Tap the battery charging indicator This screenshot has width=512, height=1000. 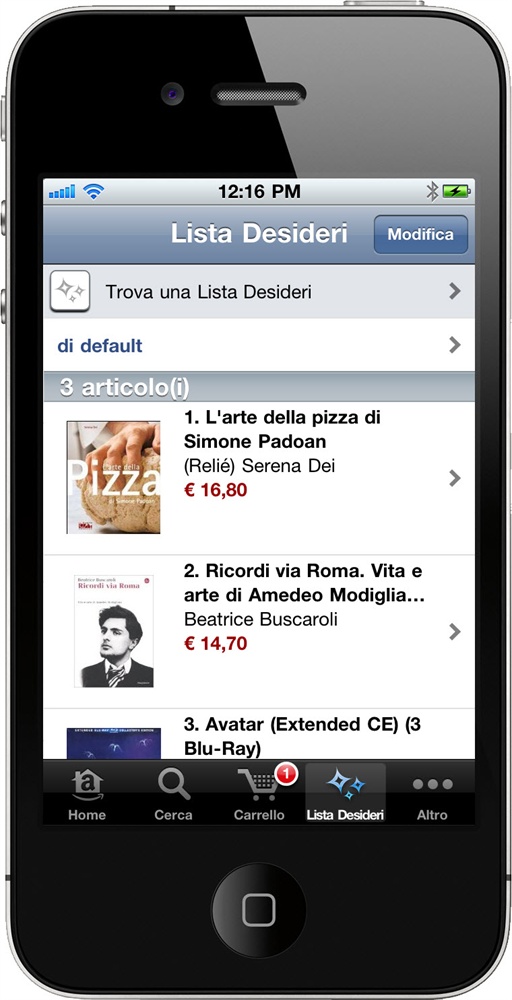point(457,191)
